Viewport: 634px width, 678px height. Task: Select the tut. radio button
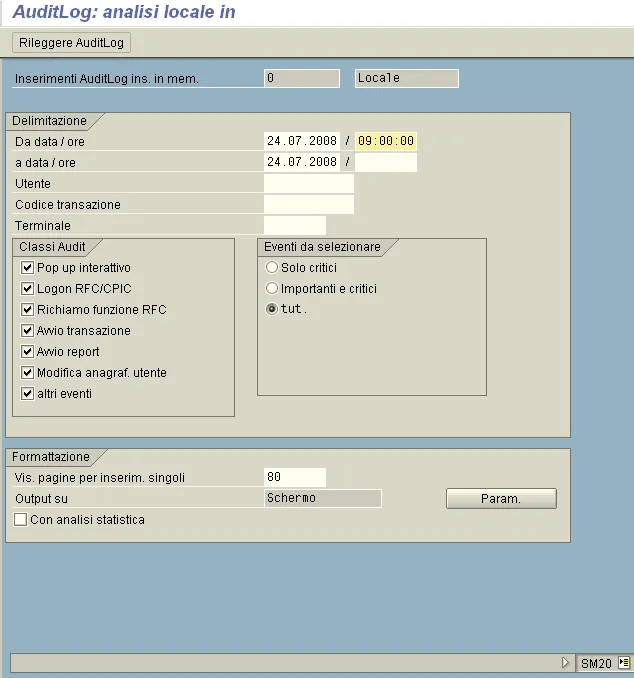point(272,310)
